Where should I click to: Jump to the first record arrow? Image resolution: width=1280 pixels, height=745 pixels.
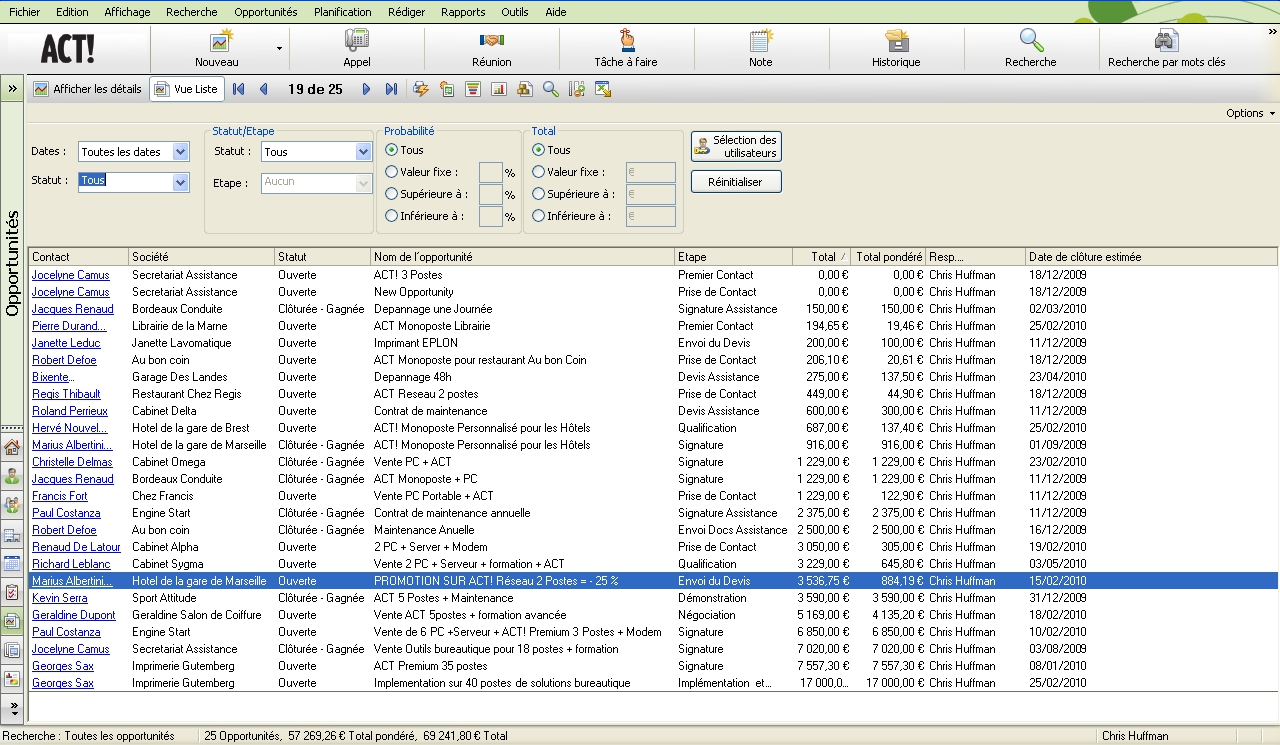pyautogui.click(x=239, y=89)
